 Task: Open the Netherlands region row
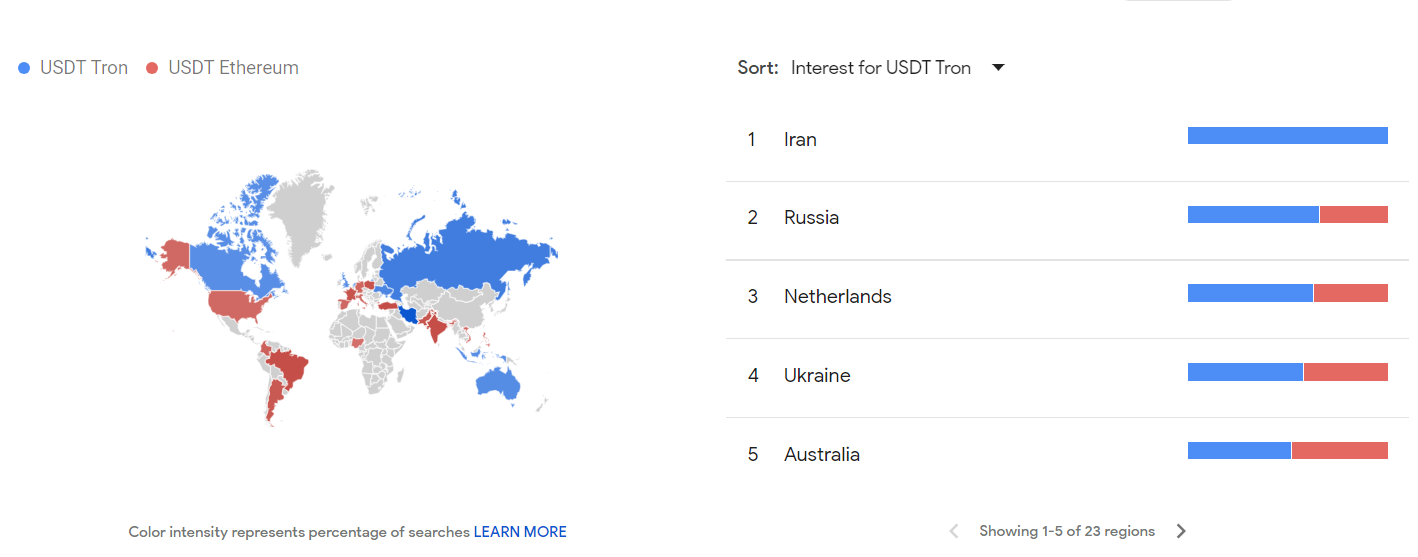point(1067,296)
